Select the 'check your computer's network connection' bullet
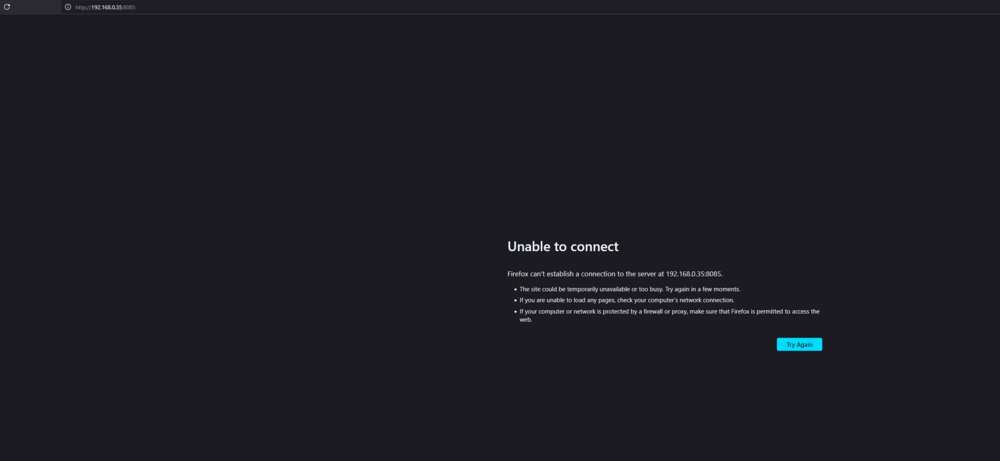The image size is (1000, 461). (626, 300)
